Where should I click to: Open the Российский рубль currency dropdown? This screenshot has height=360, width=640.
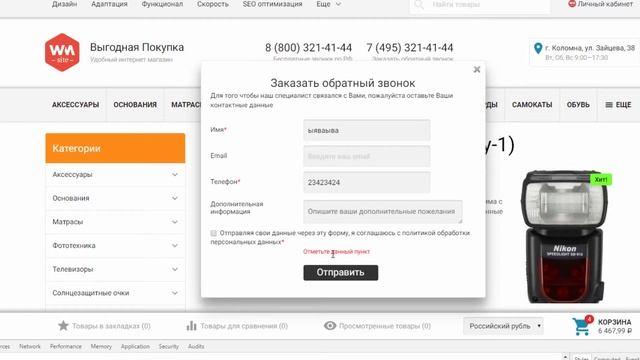pos(503,326)
